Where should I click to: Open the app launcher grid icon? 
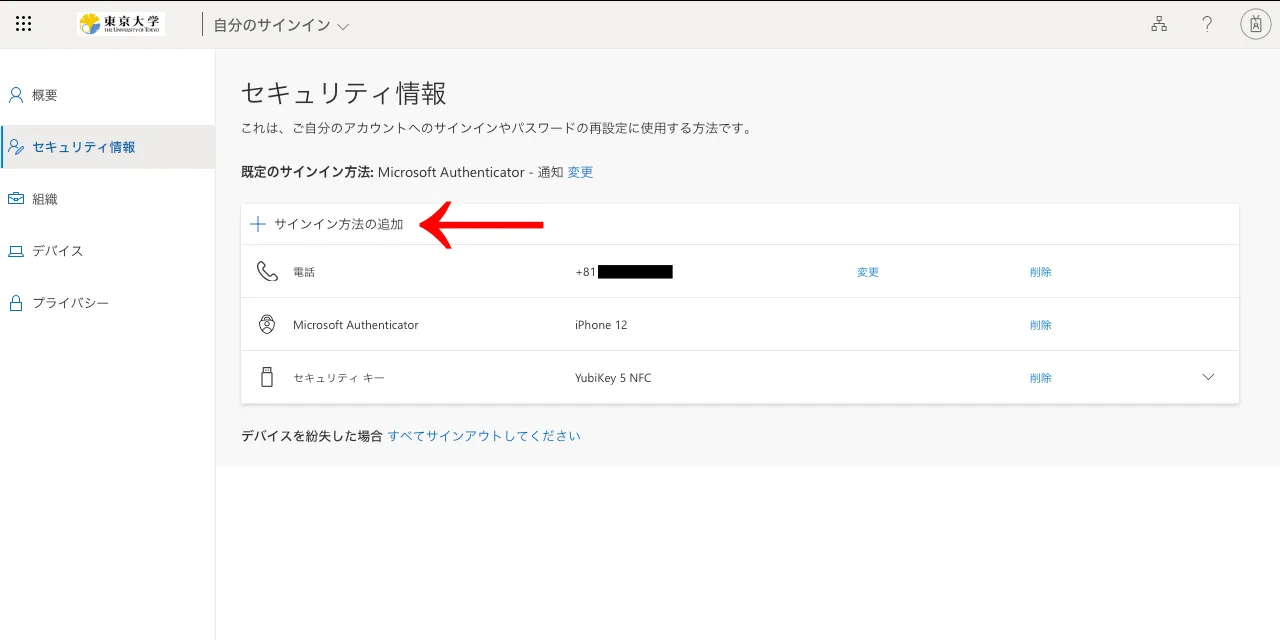[24, 24]
